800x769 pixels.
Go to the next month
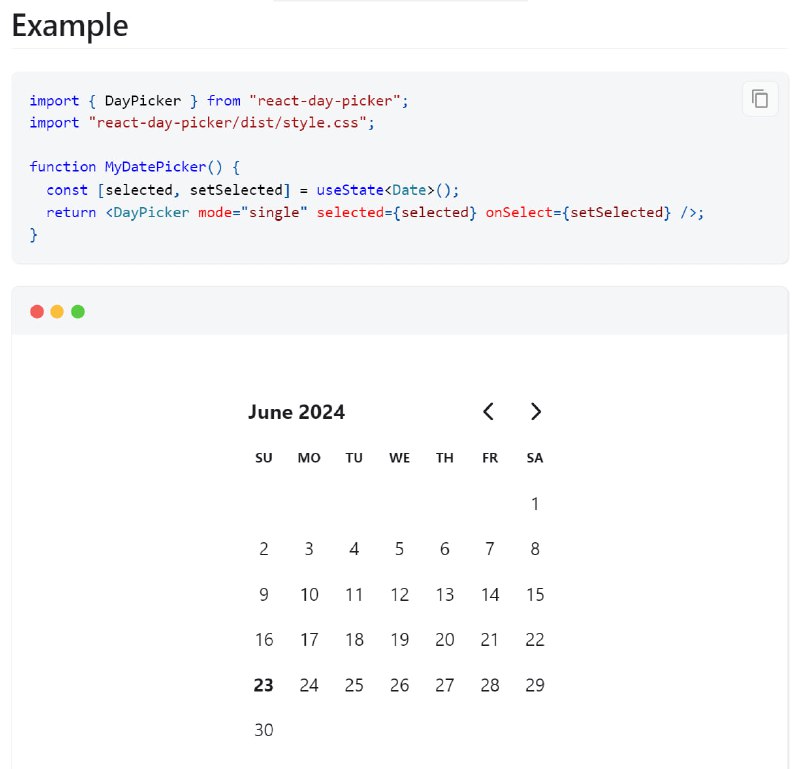point(535,411)
